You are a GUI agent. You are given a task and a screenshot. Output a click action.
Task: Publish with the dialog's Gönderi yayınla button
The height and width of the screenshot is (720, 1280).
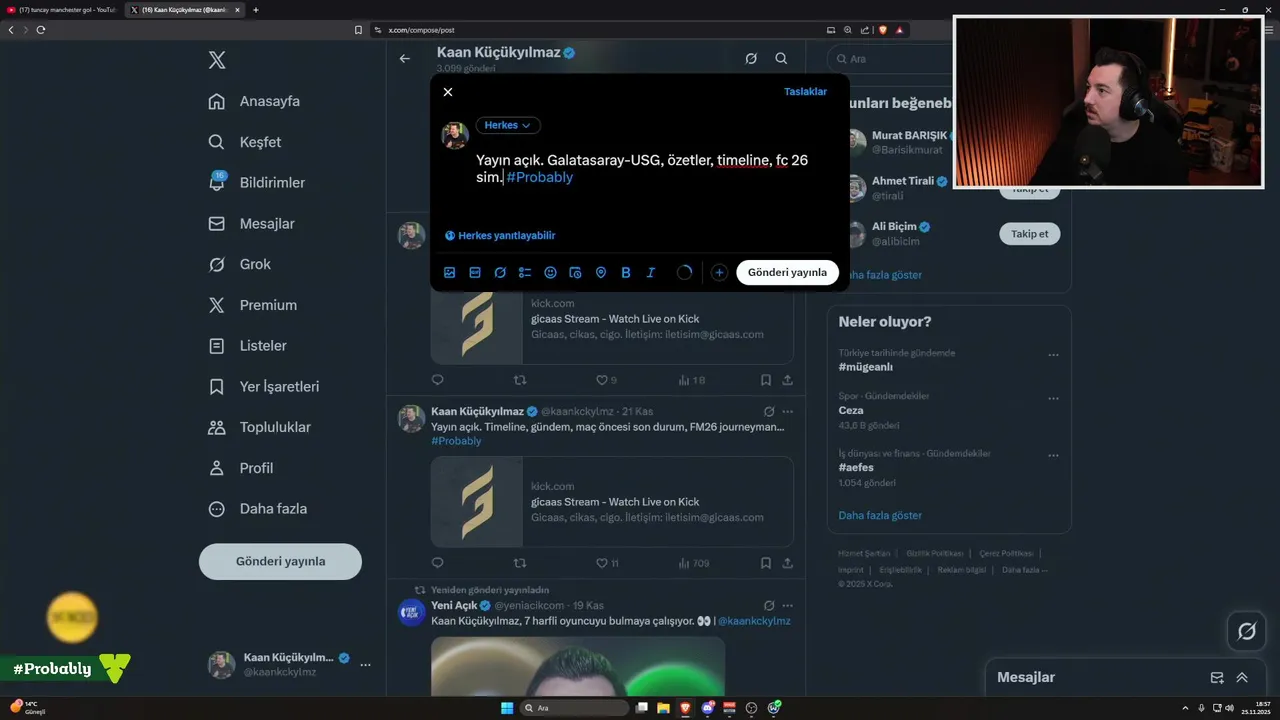click(787, 272)
